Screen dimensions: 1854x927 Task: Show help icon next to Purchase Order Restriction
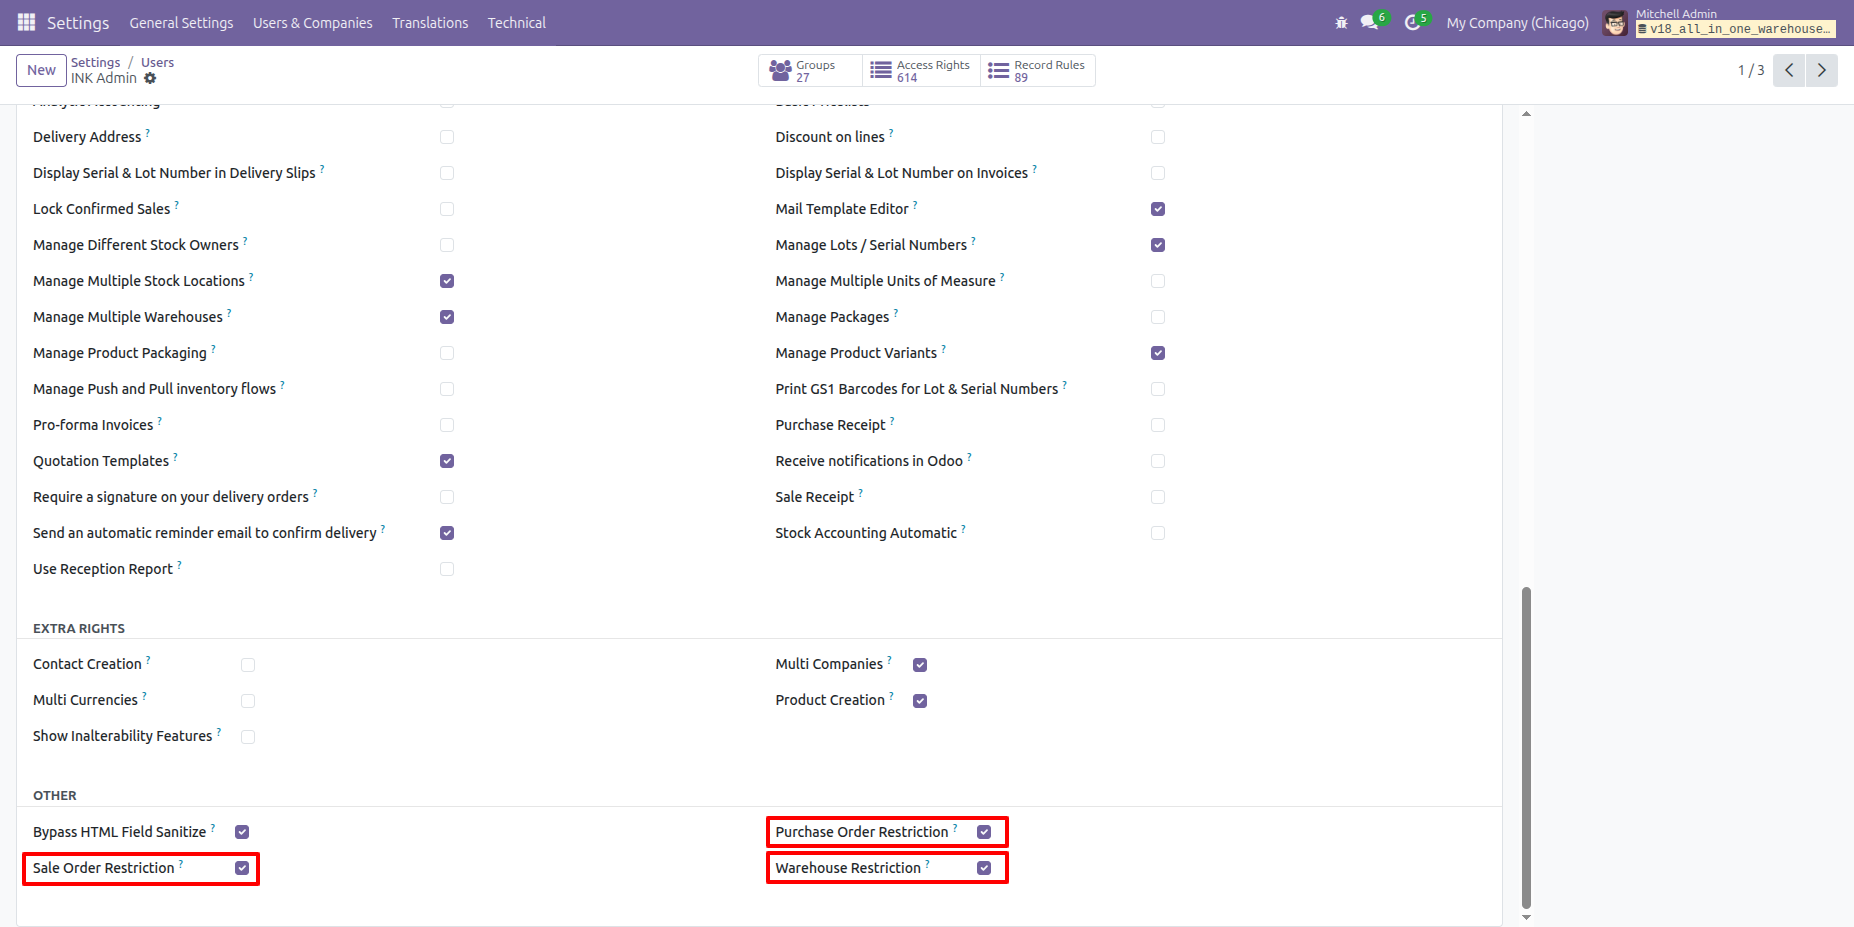click(955, 827)
